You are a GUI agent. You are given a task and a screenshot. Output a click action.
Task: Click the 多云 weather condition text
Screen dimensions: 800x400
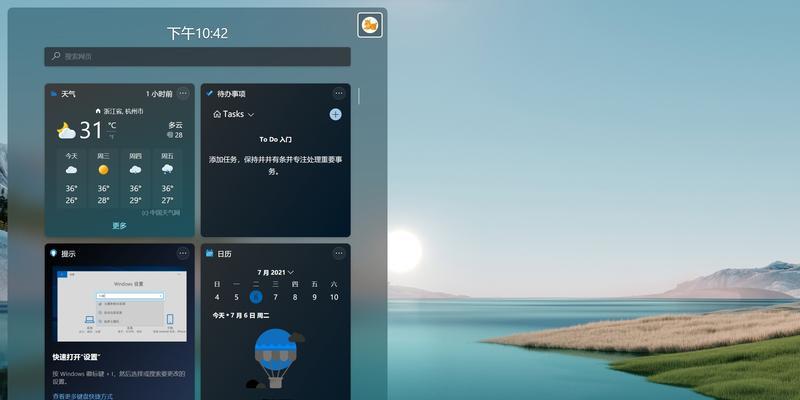tap(176, 125)
